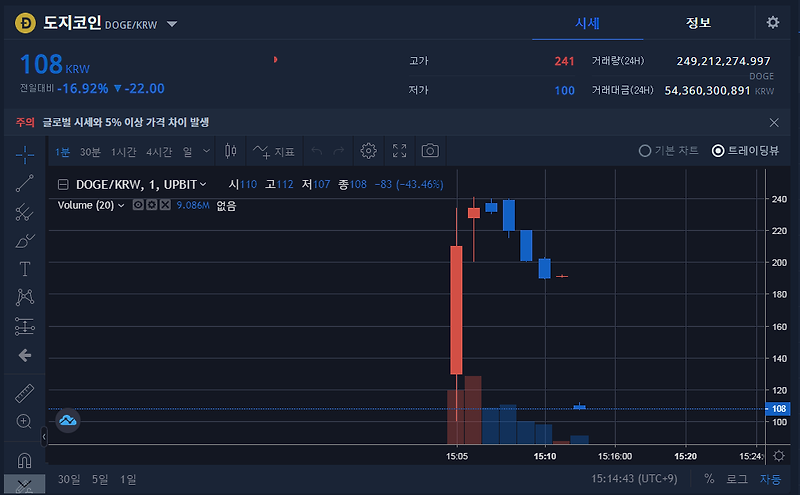This screenshot has height=495, width=800.
Task: Expand the DOGE/KRW market dropdown
Action: tap(172, 24)
